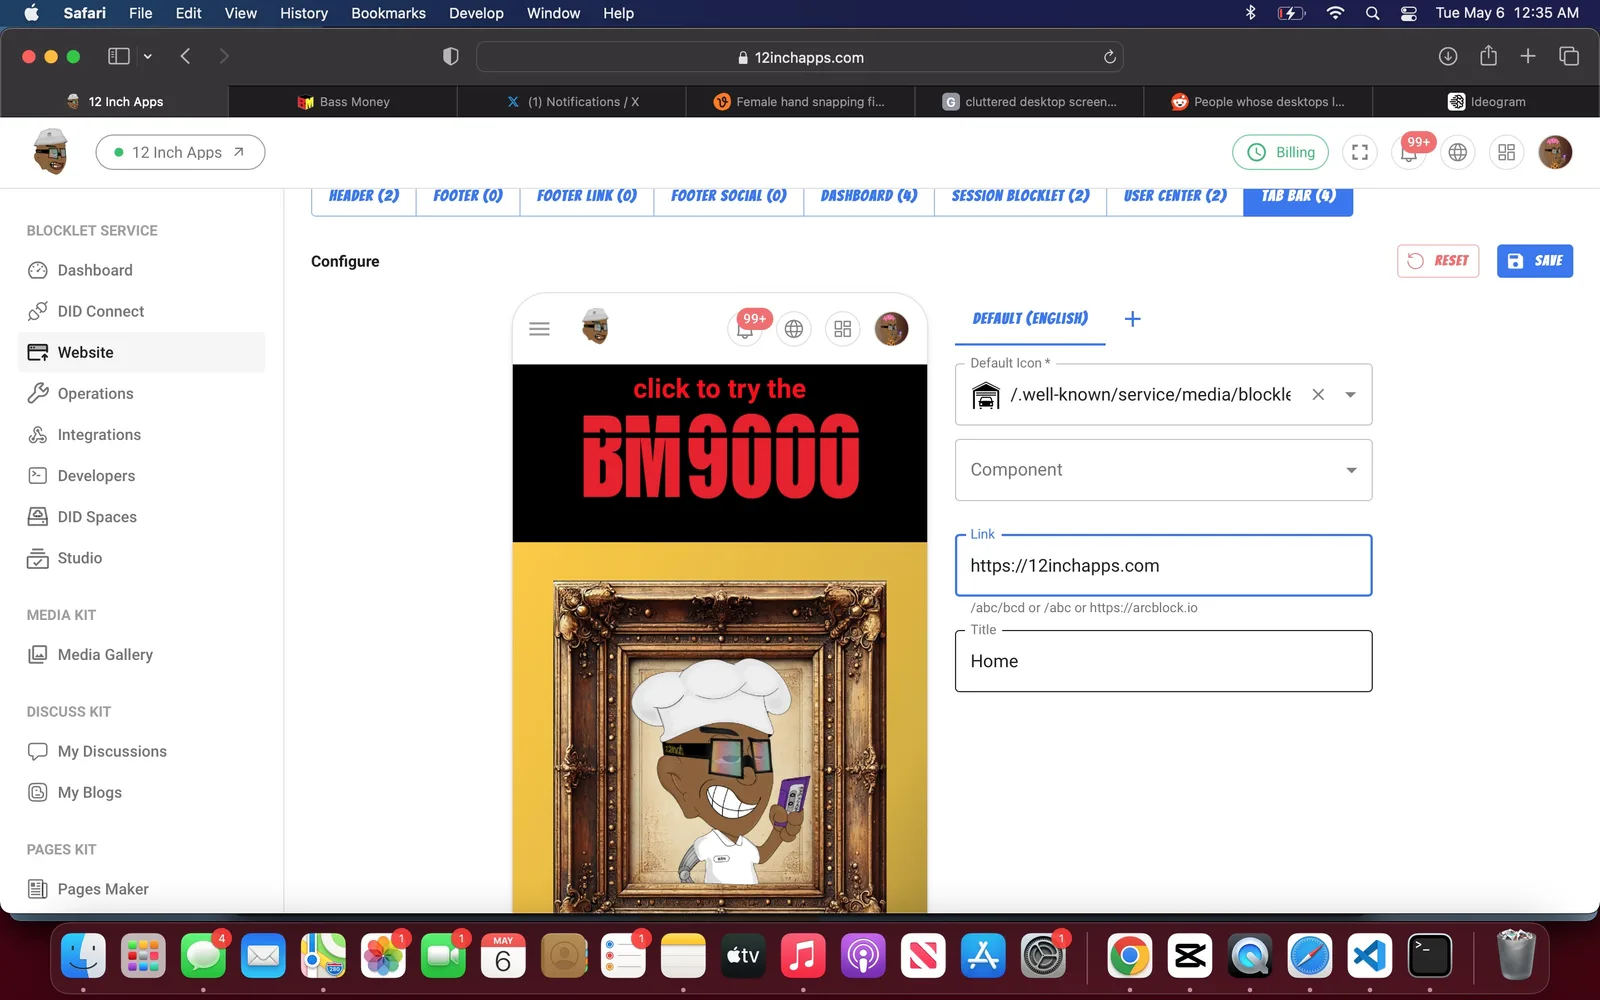
Task: Reload the page in Safari
Action: coord(1109,57)
